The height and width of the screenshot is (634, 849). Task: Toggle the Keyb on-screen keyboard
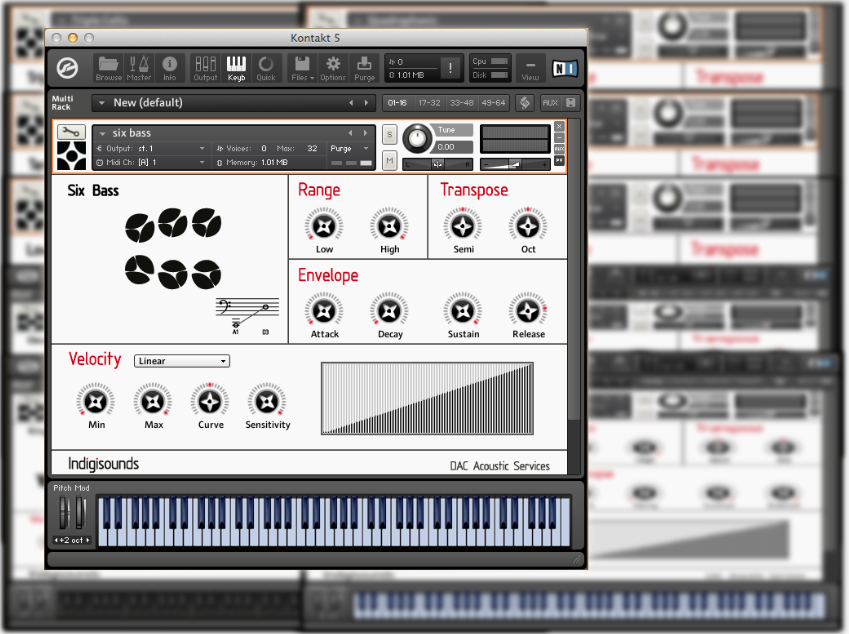coord(236,67)
